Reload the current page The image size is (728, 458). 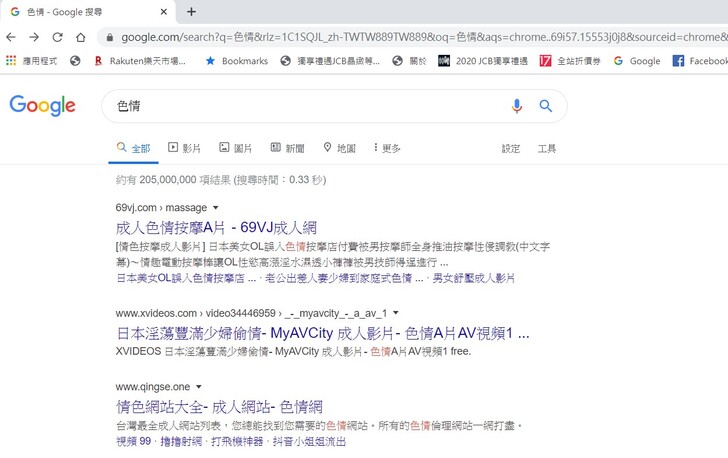tap(58, 37)
